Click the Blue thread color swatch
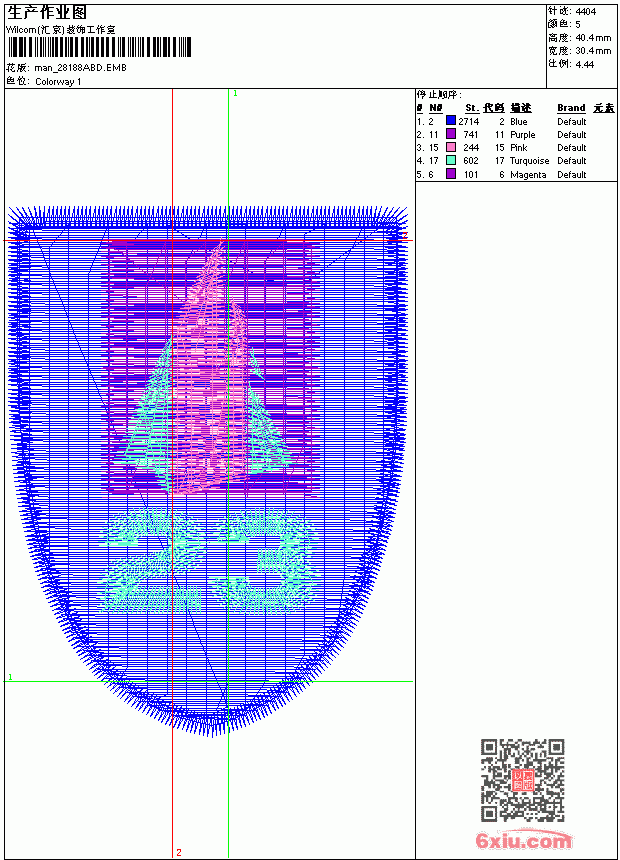620x860 pixels. click(x=451, y=121)
